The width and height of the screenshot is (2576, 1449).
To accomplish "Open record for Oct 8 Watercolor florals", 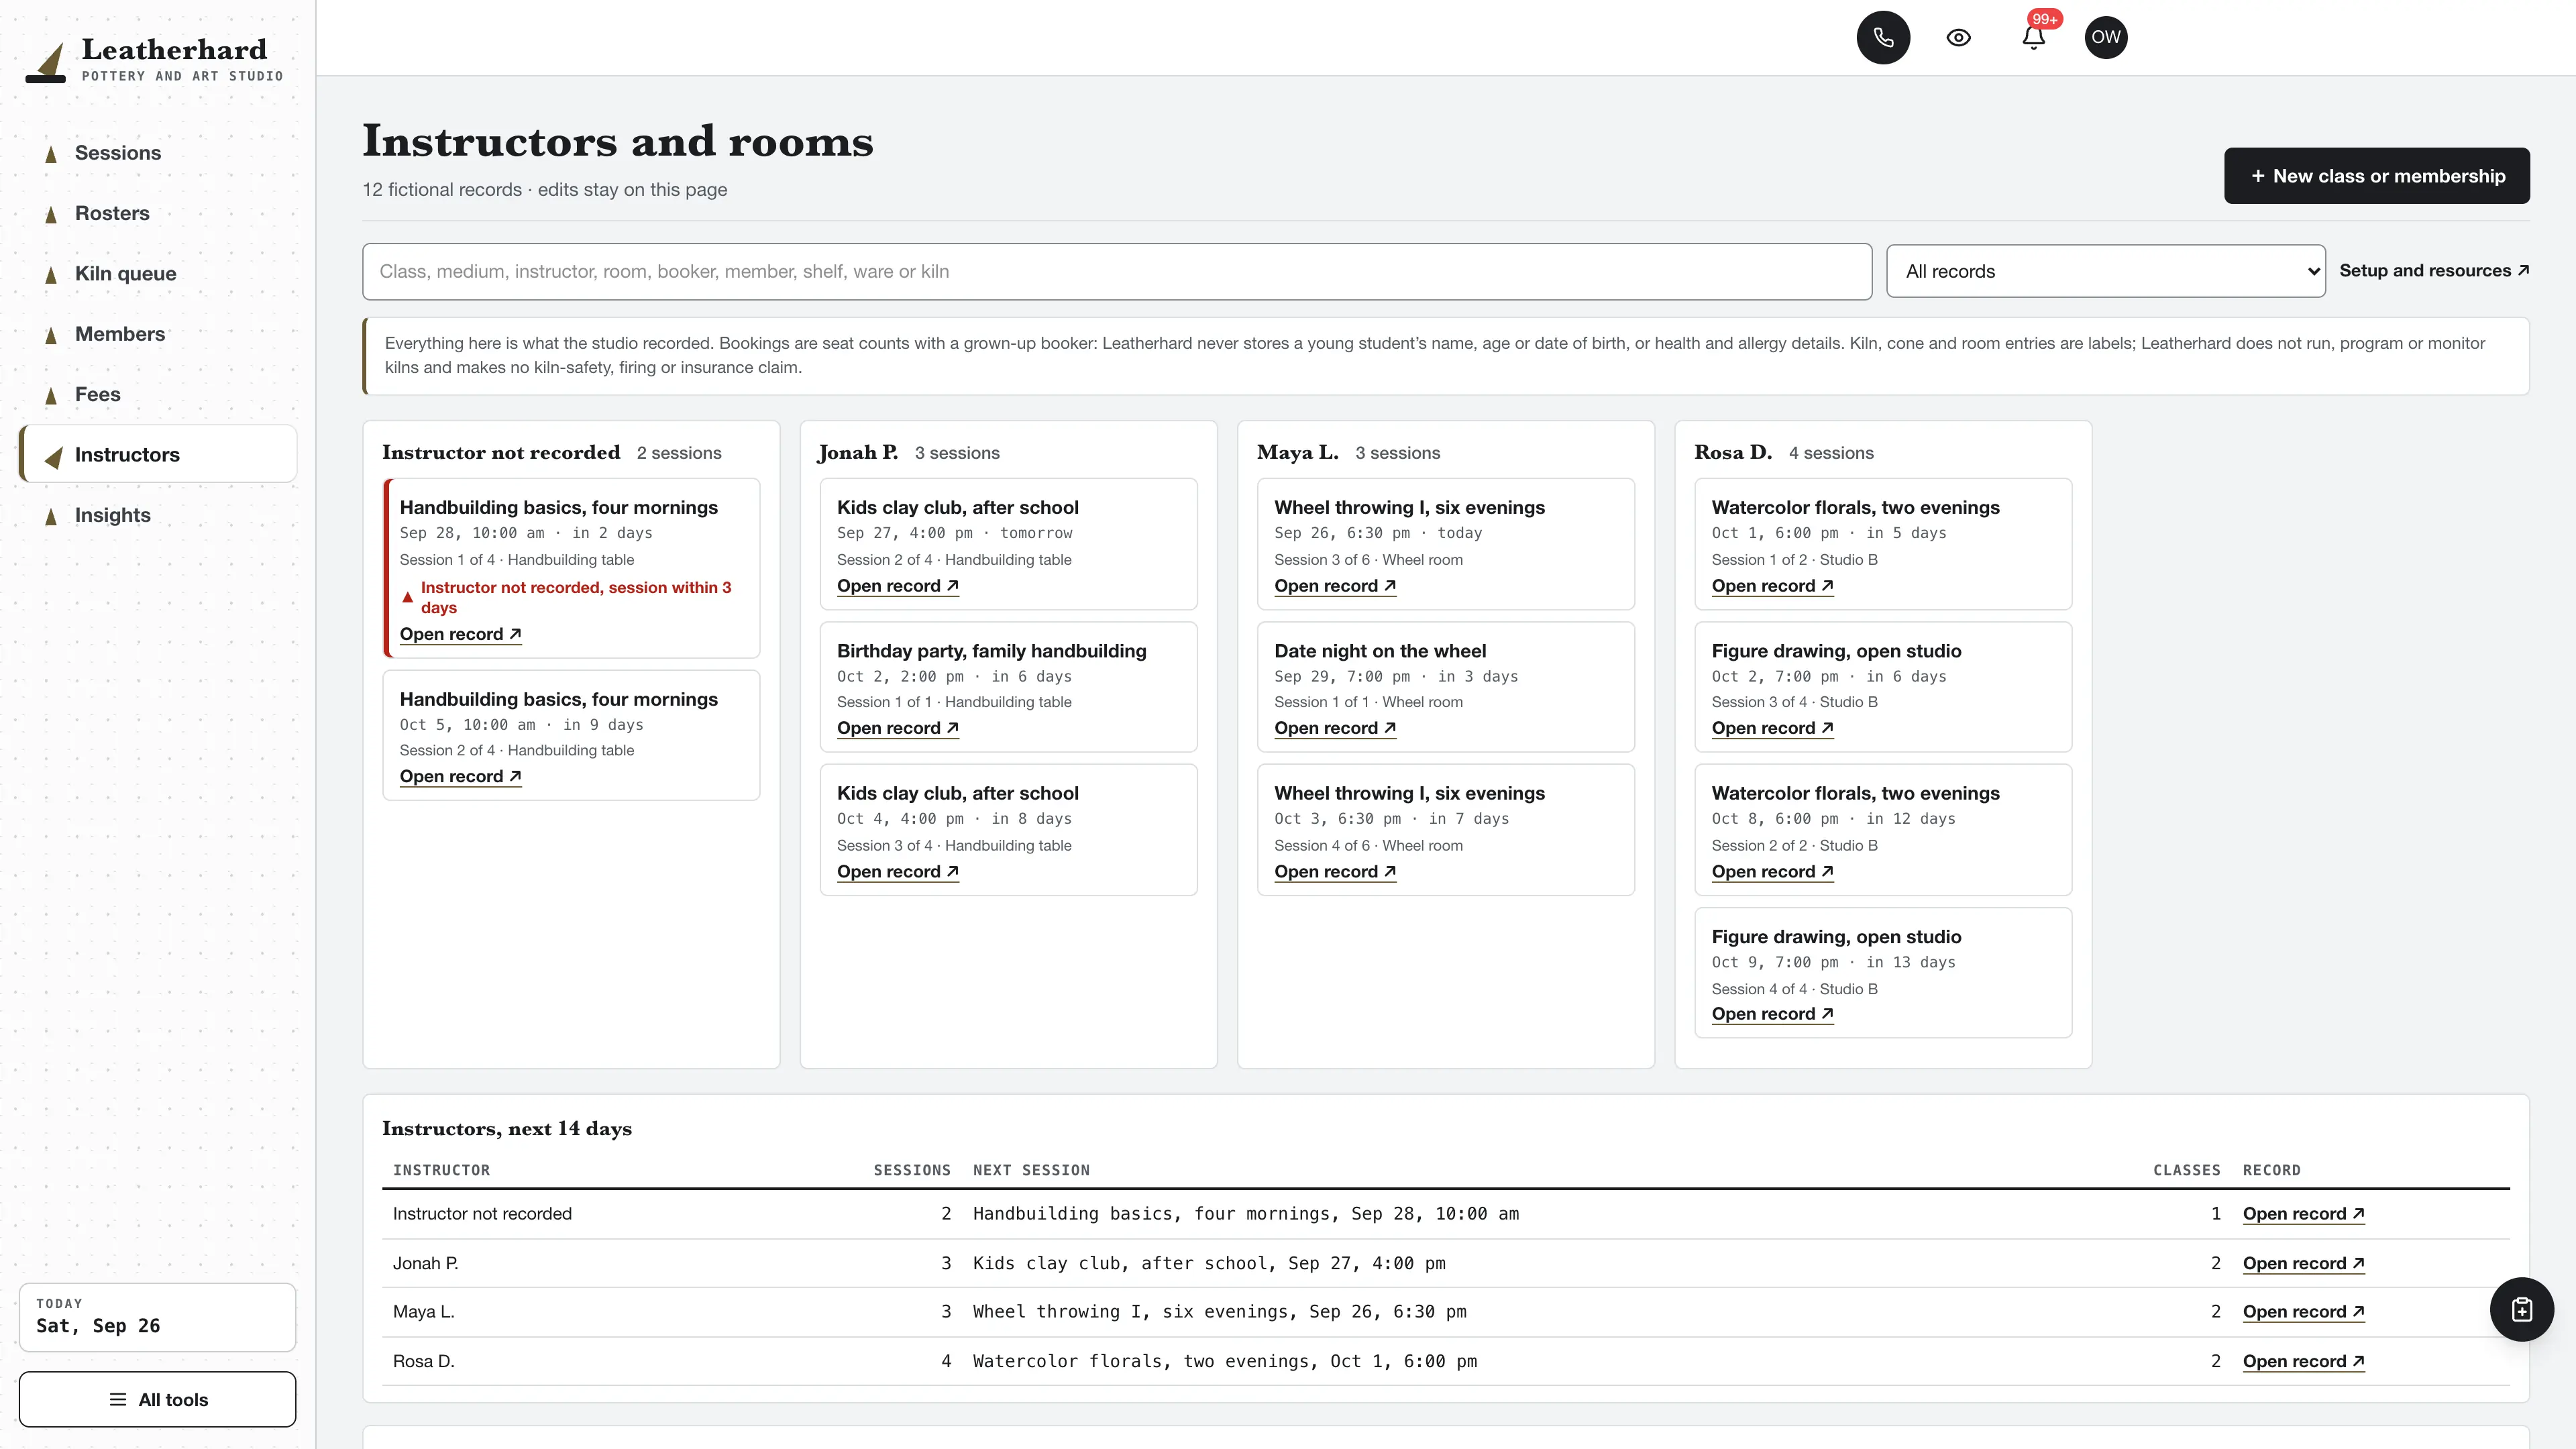I will (1772, 871).
